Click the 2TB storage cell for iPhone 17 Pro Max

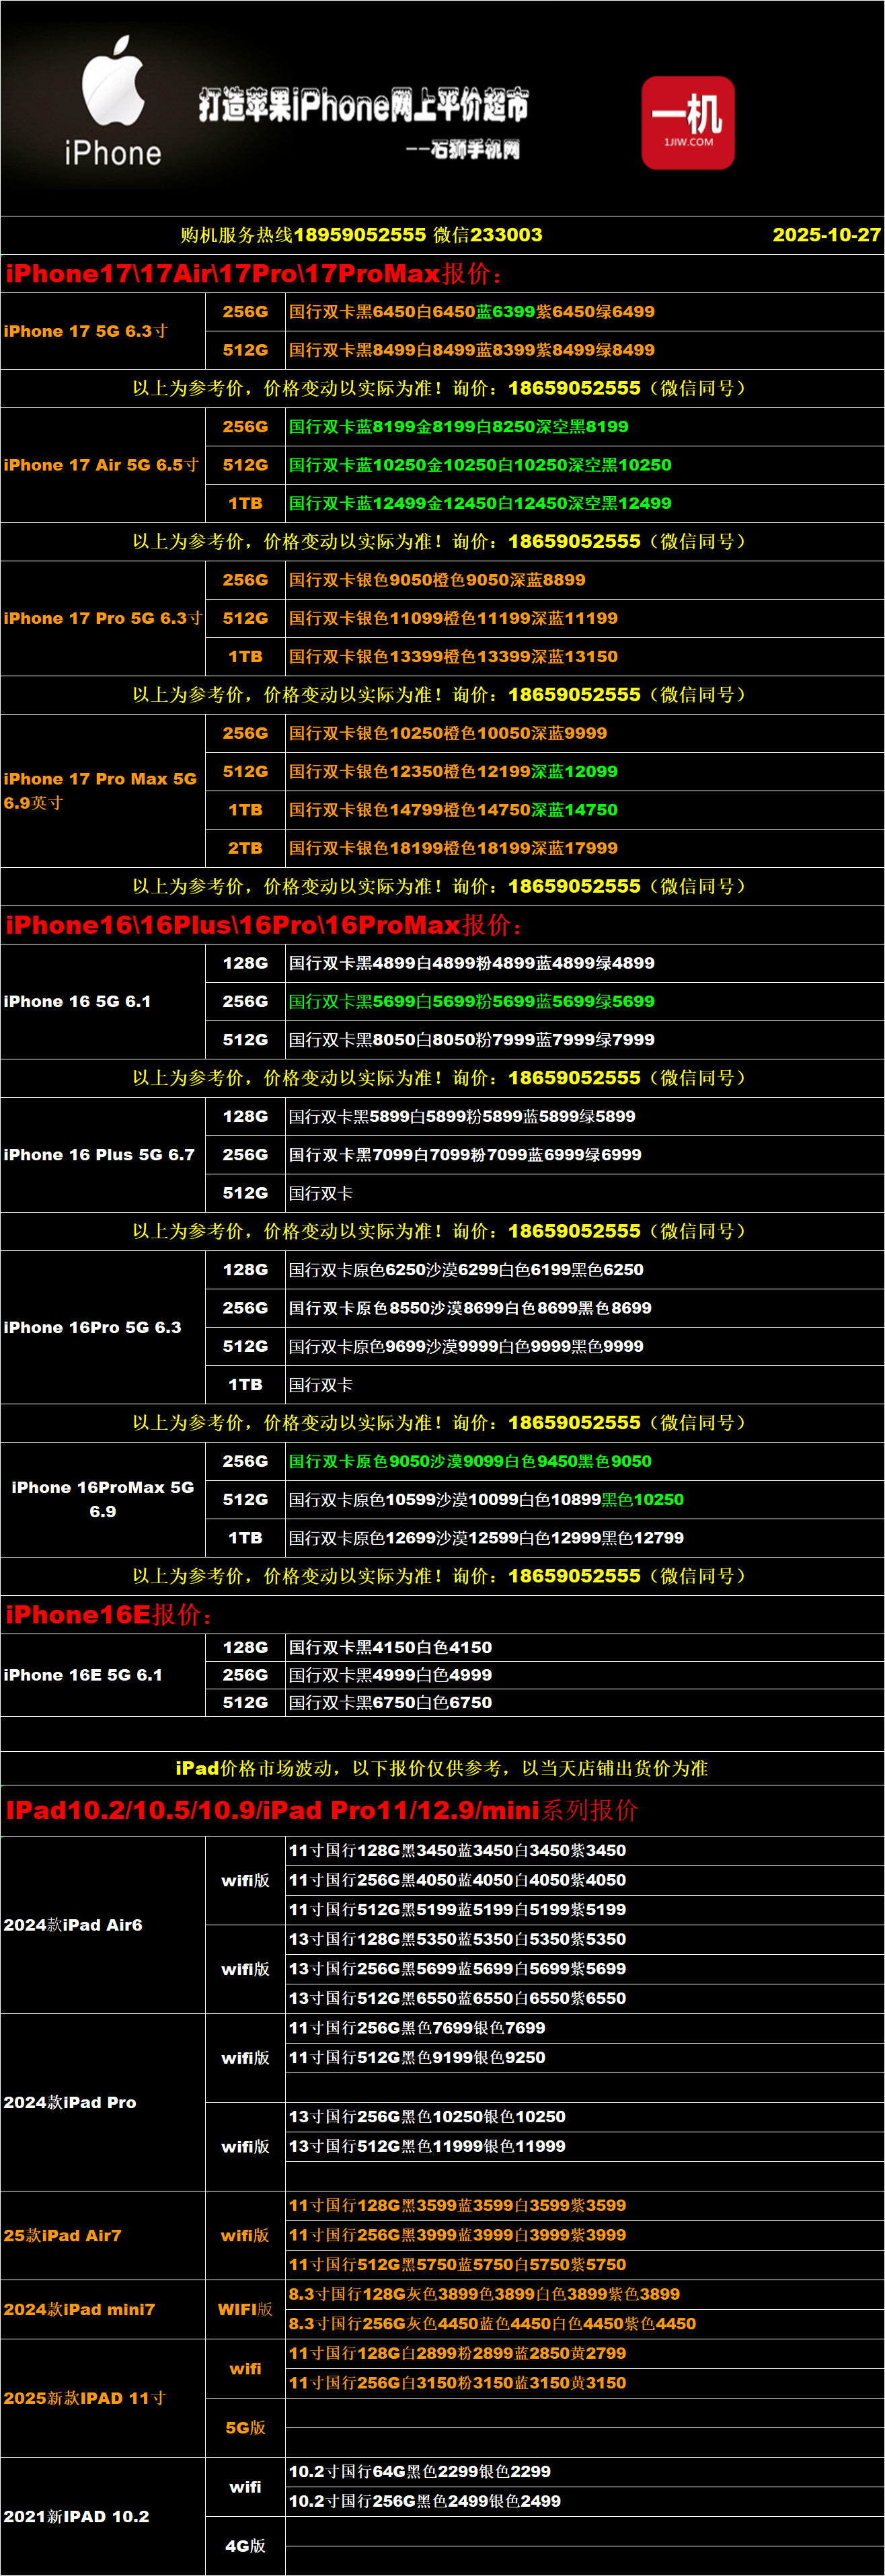coord(245,848)
